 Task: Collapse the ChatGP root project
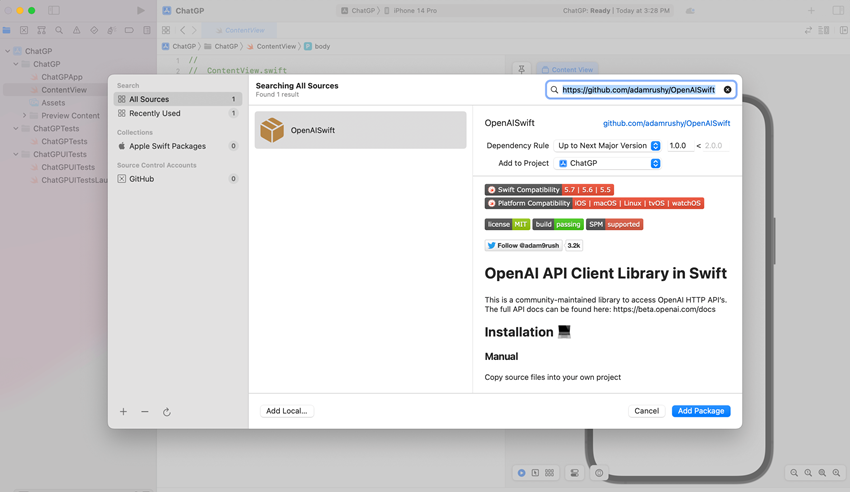click(8, 51)
